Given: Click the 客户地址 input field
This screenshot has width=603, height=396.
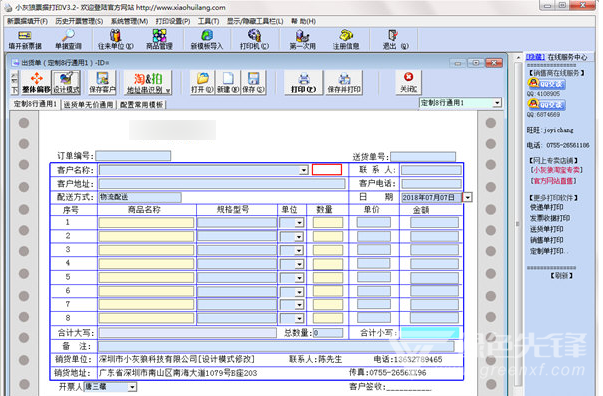Looking at the screenshot, I should coord(222,184).
